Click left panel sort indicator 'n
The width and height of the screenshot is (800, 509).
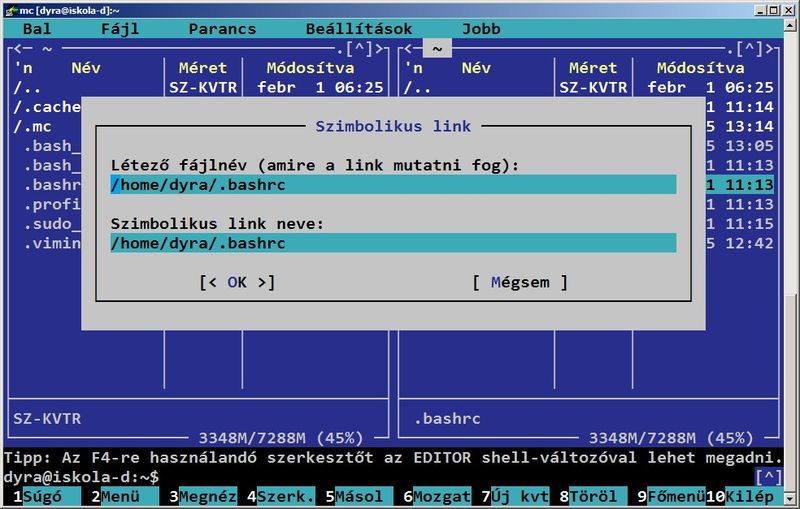coord(23,68)
